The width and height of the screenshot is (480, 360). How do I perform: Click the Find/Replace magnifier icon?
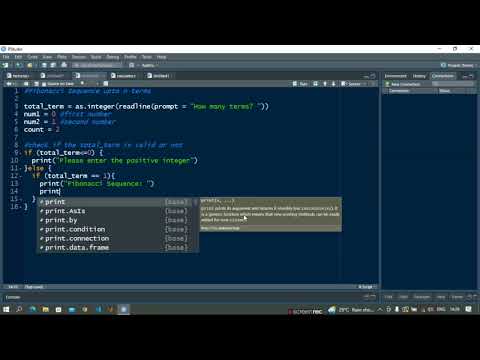(x=82, y=84)
